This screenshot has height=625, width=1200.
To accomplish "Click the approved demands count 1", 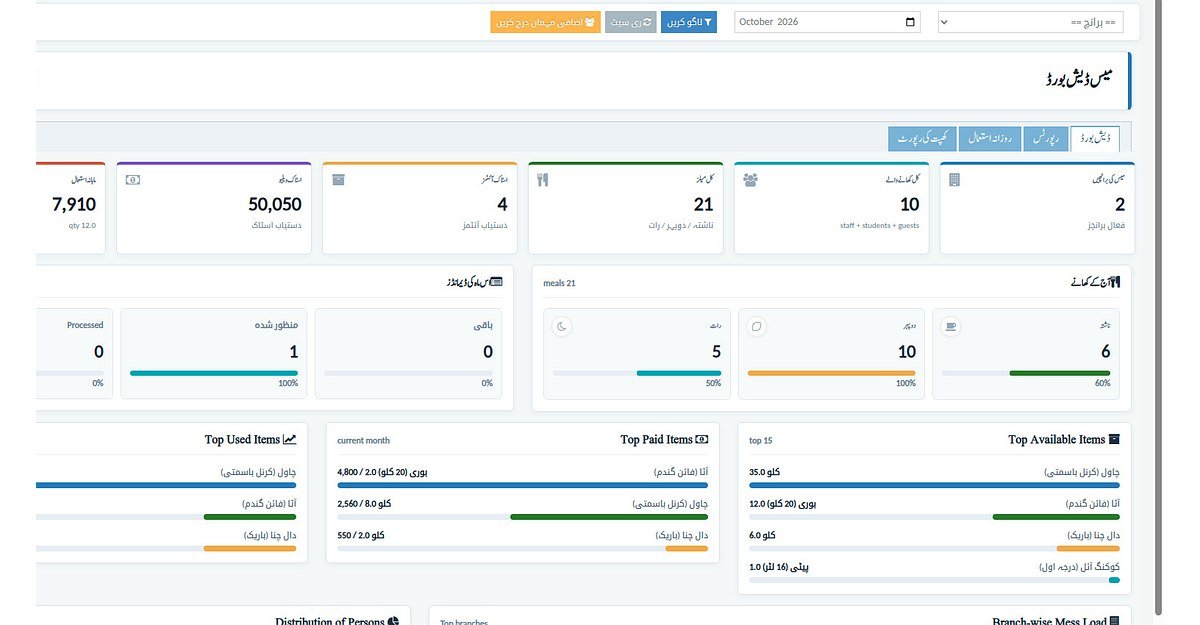I will pyautogui.click(x=294, y=352).
